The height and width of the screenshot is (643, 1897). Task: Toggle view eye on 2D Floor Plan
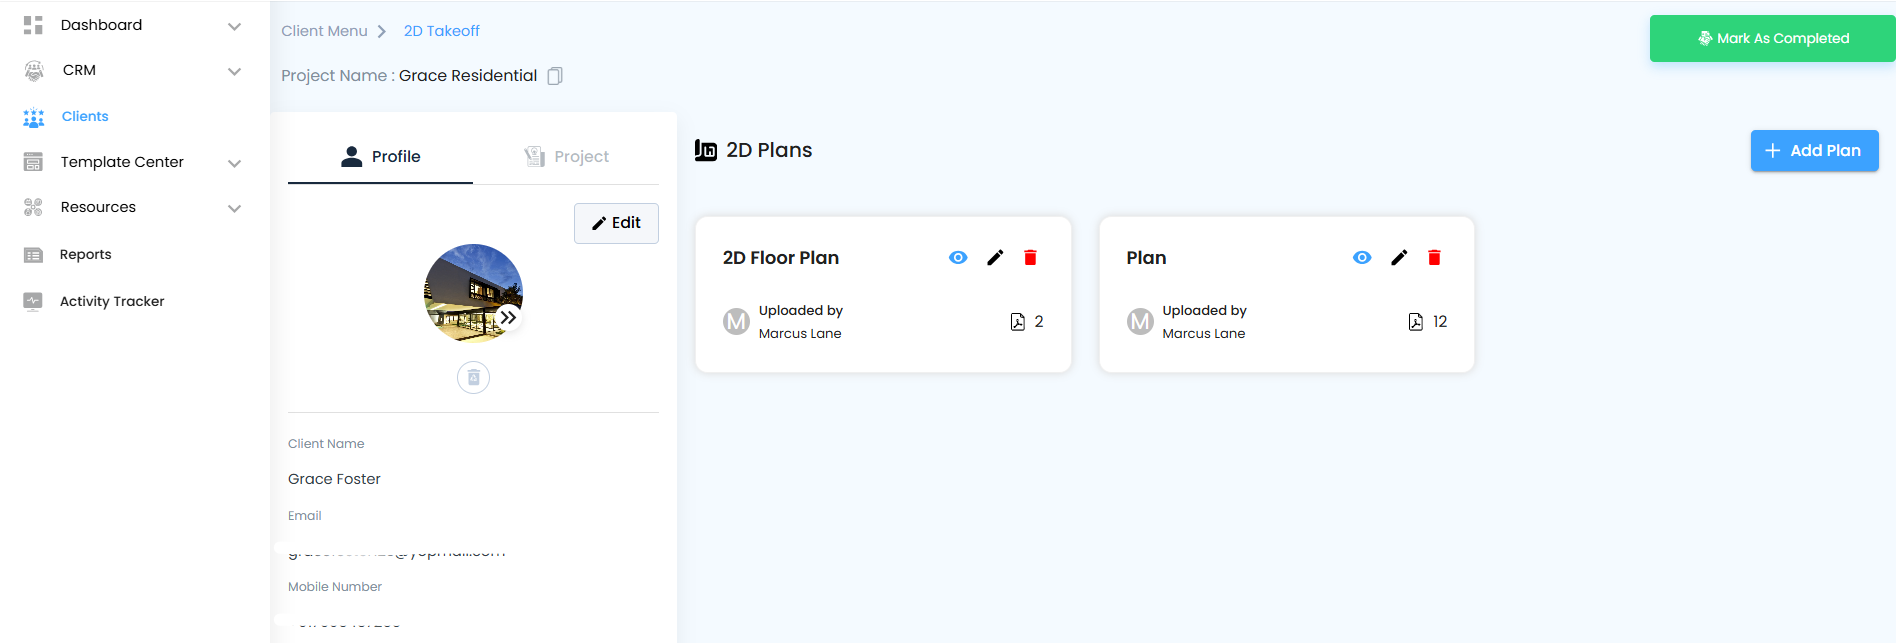click(x=958, y=258)
